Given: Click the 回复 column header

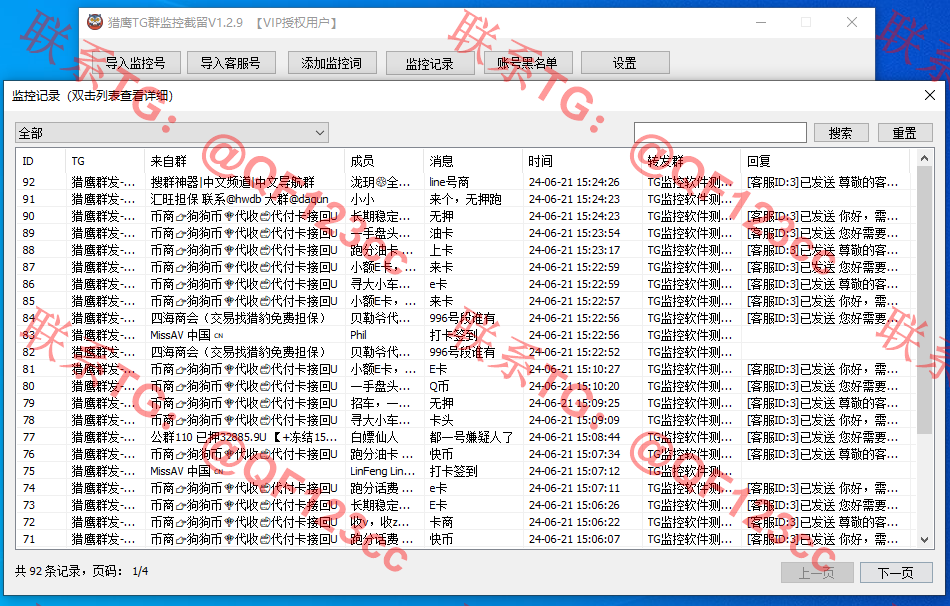Looking at the screenshot, I should pos(825,161).
